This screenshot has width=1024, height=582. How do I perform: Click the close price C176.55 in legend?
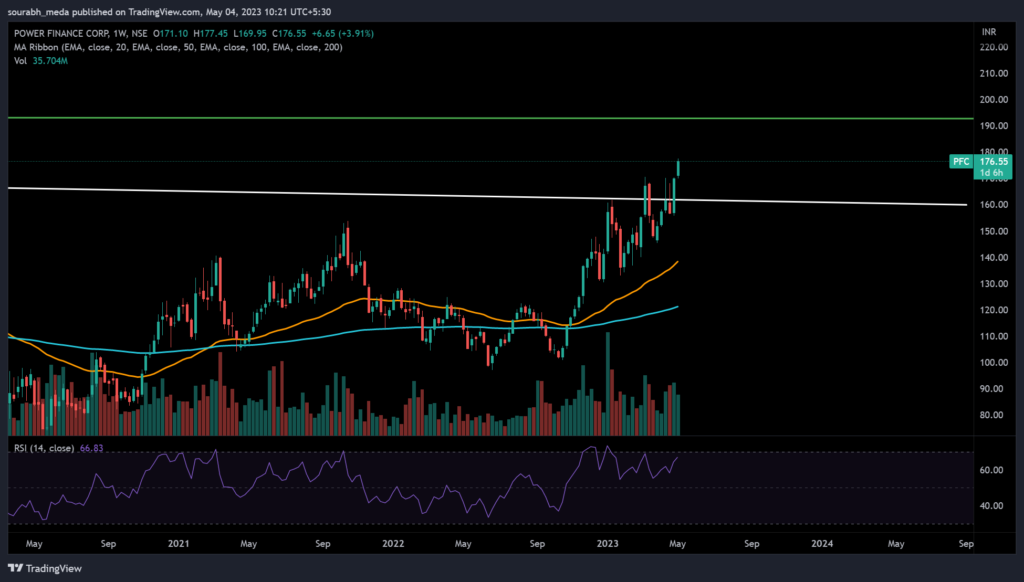point(289,33)
